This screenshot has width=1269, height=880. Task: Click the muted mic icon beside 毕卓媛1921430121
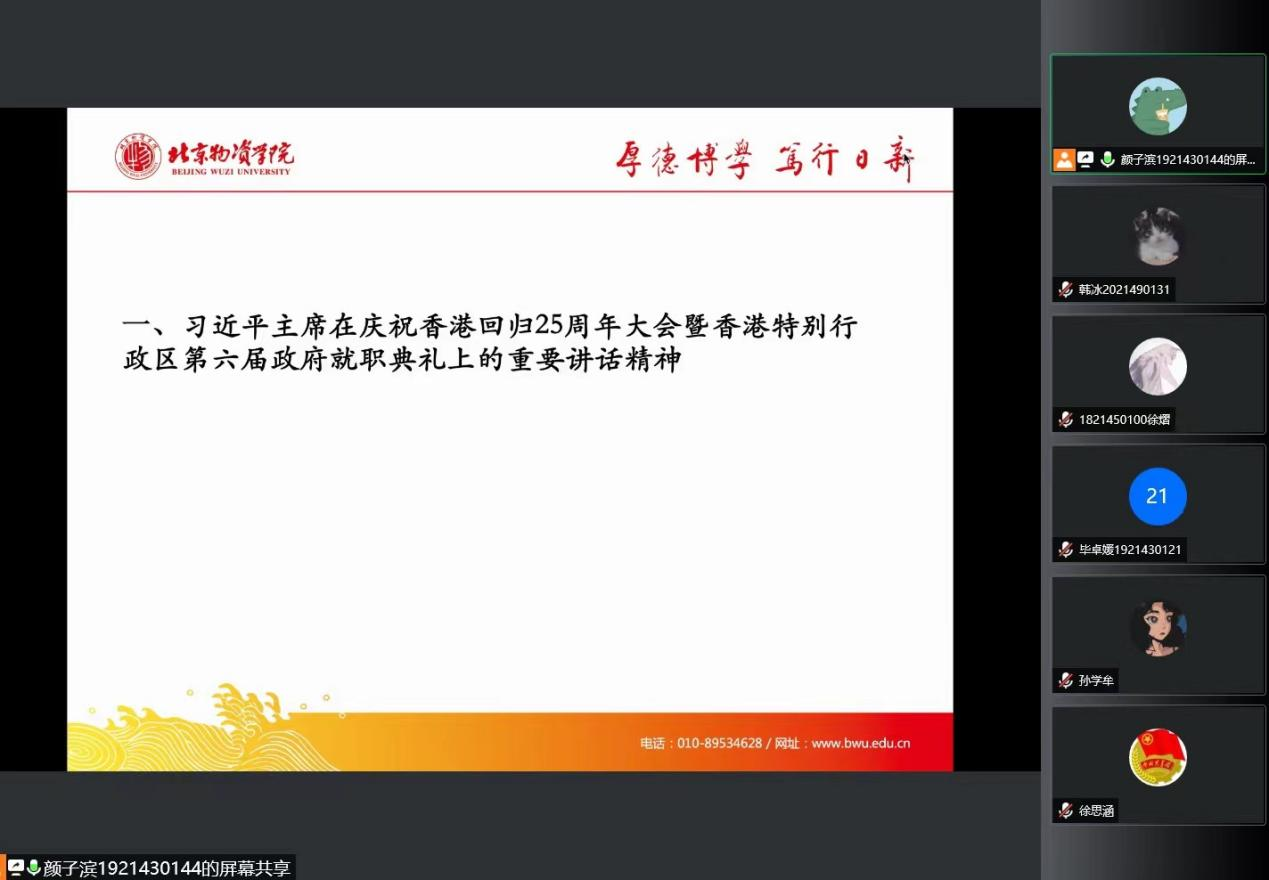1066,550
